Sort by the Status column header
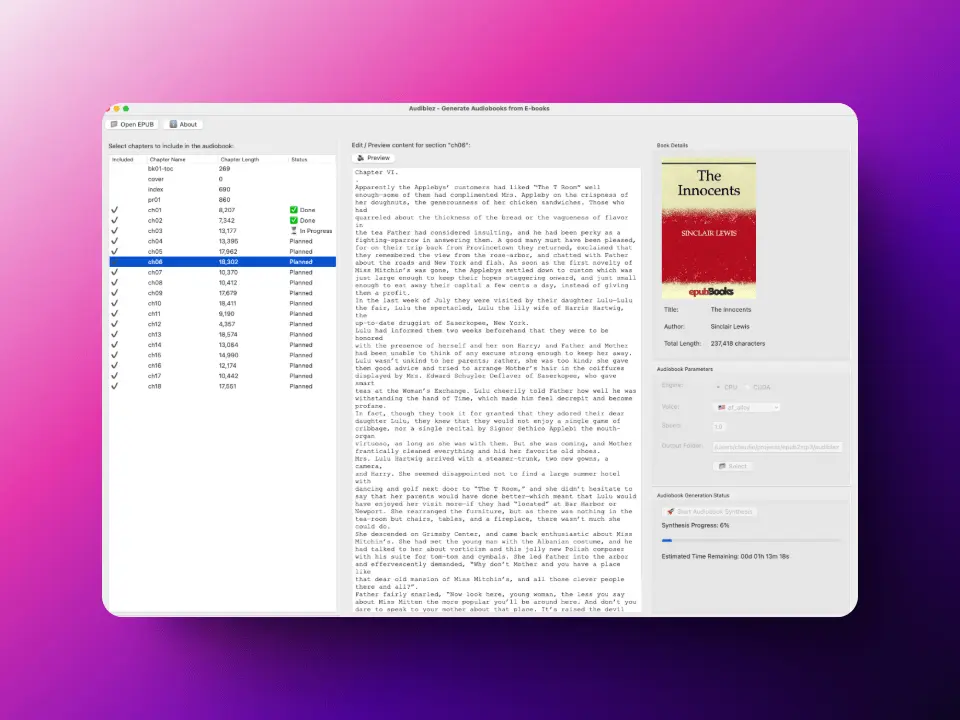 click(300, 159)
